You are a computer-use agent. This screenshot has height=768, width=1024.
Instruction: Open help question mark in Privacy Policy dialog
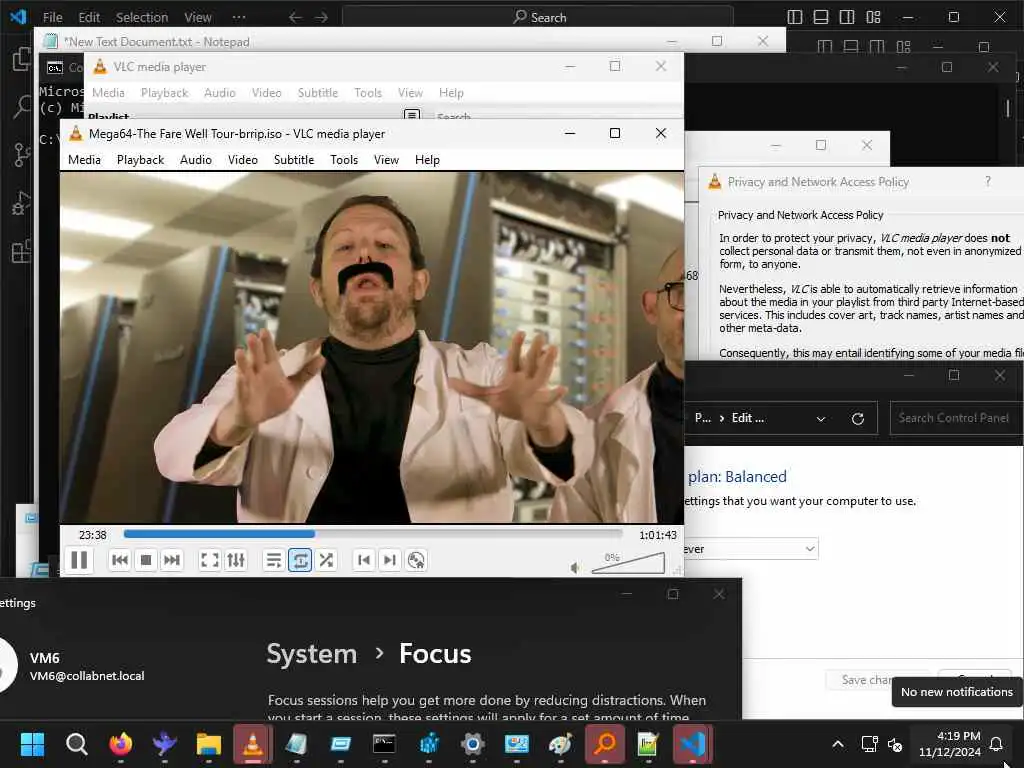point(987,182)
